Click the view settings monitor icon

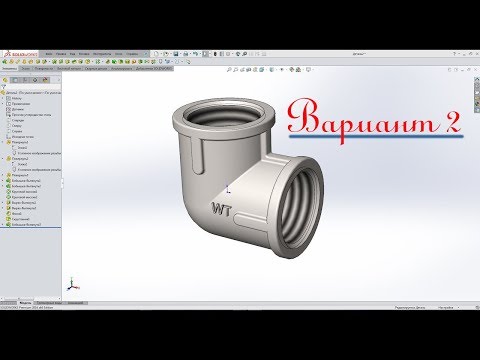(308, 70)
